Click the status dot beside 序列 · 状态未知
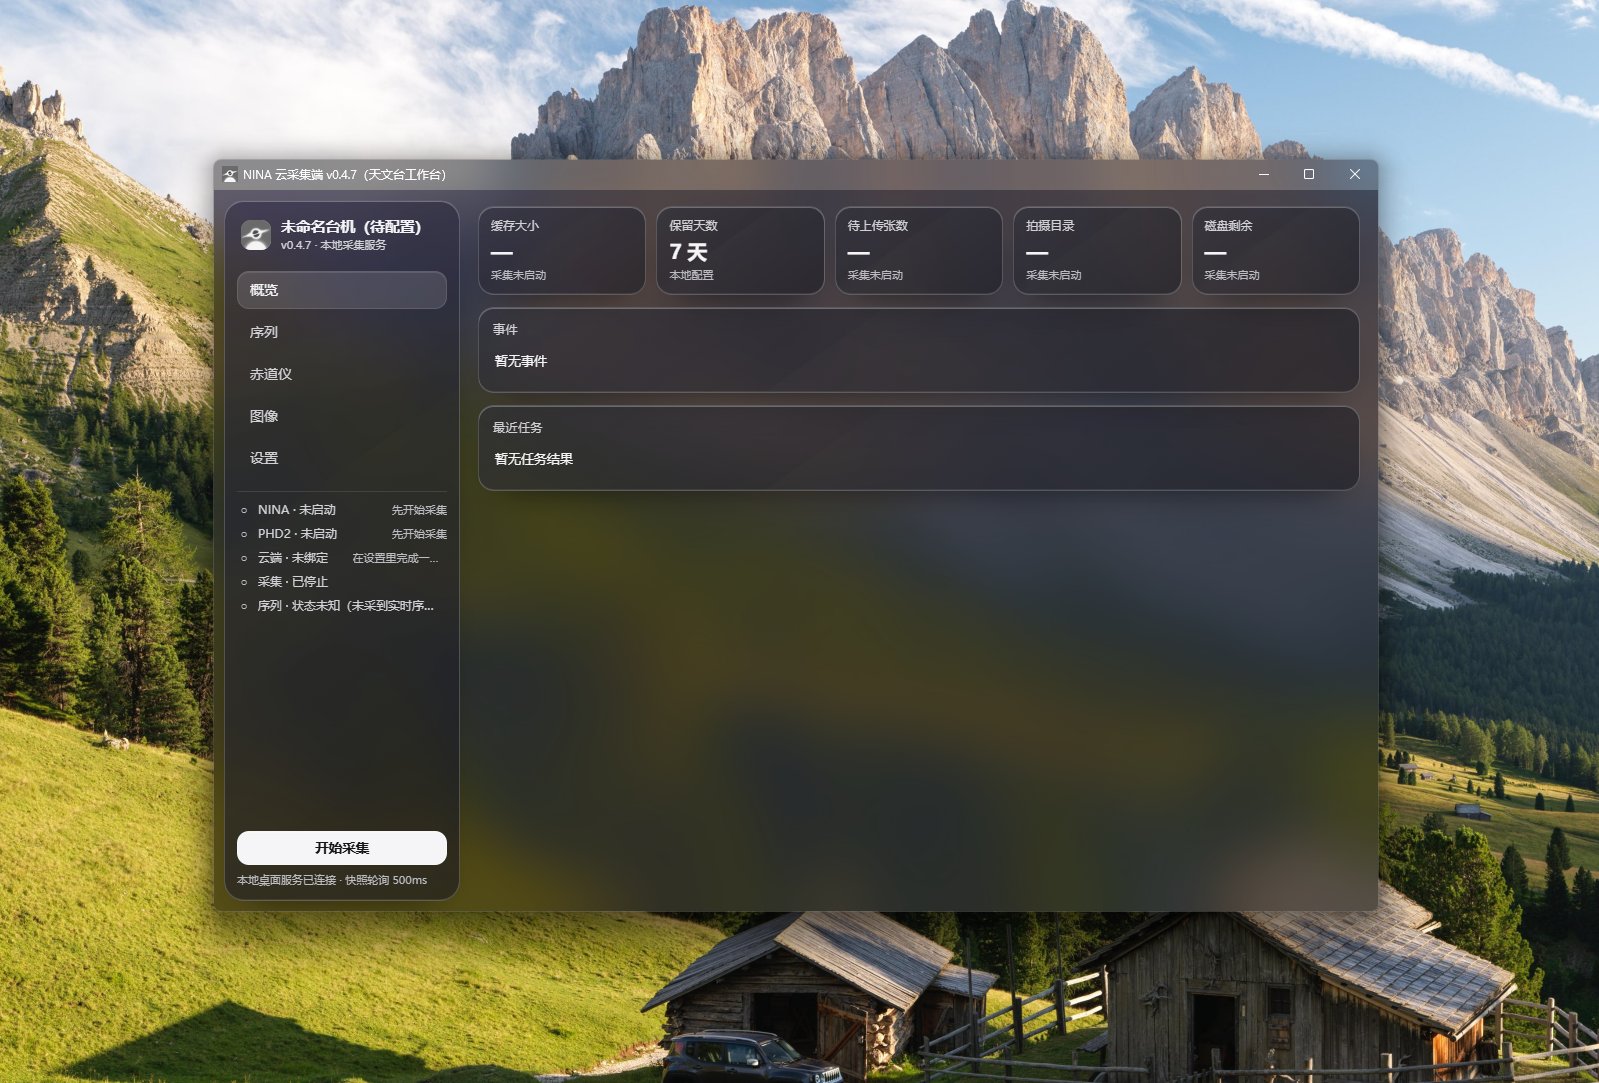The image size is (1599, 1083). click(244, 606)
